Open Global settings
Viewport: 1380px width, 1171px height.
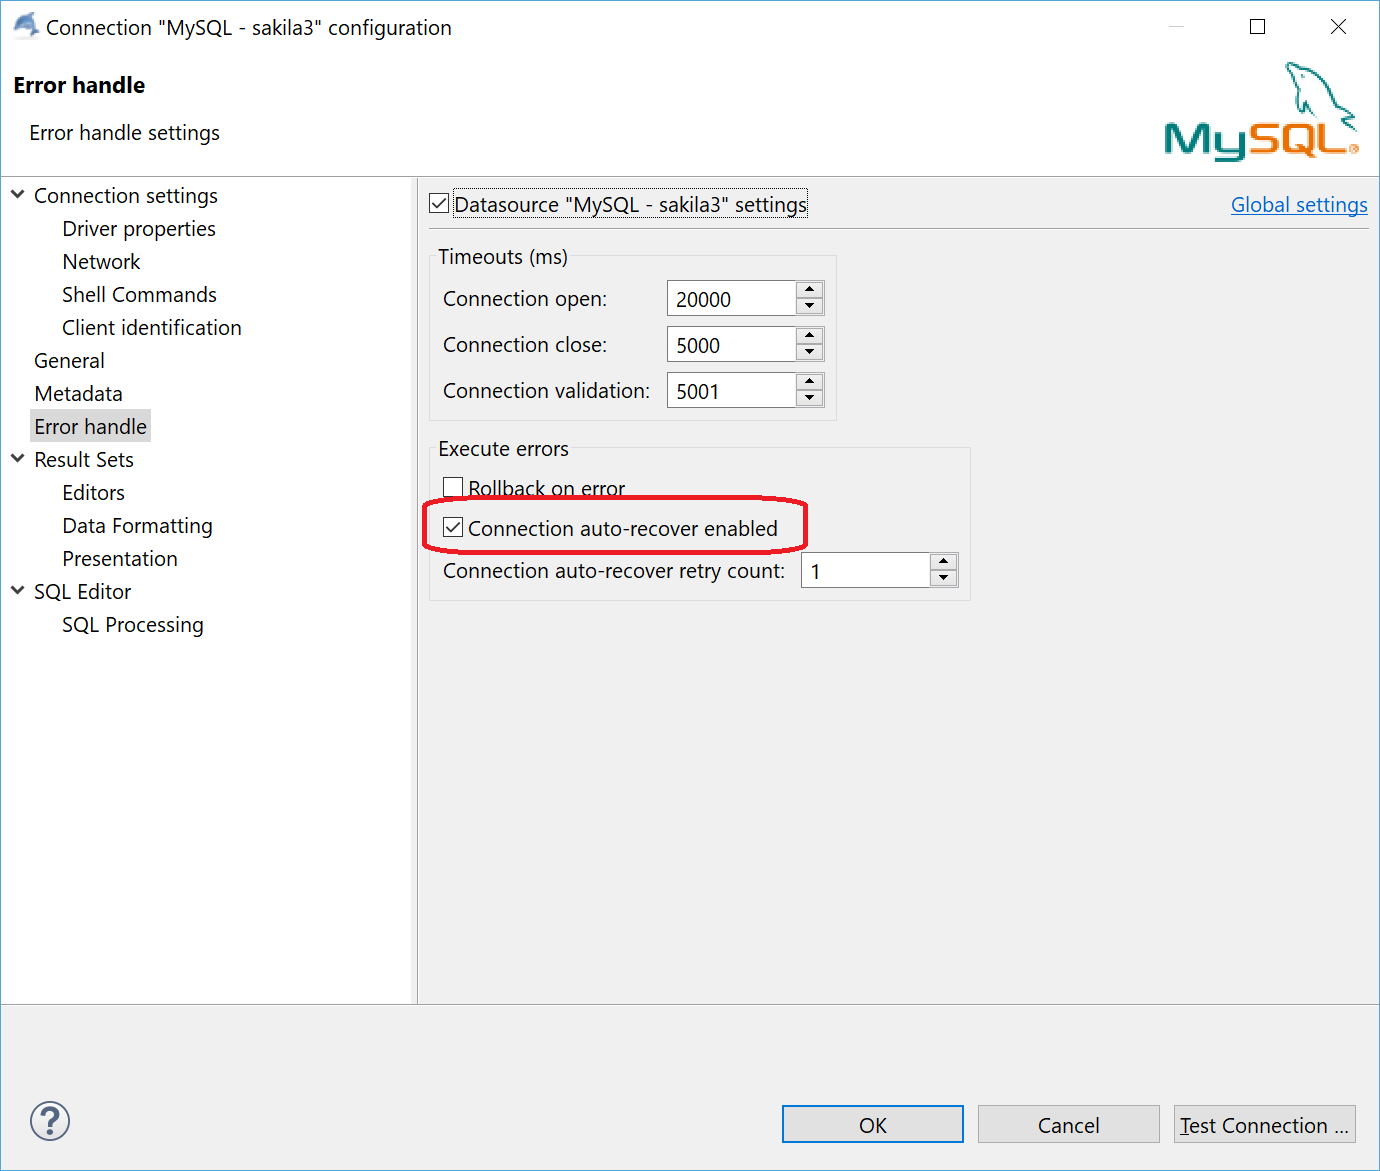click(x=1299, y=204)
